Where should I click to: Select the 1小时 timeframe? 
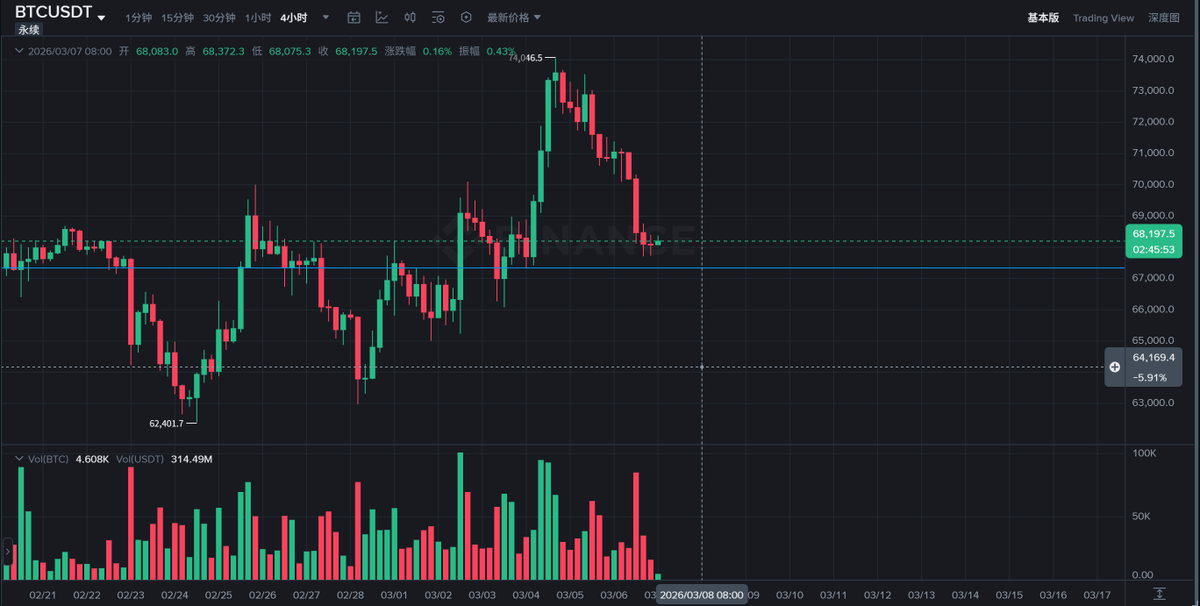pos(258,18)
